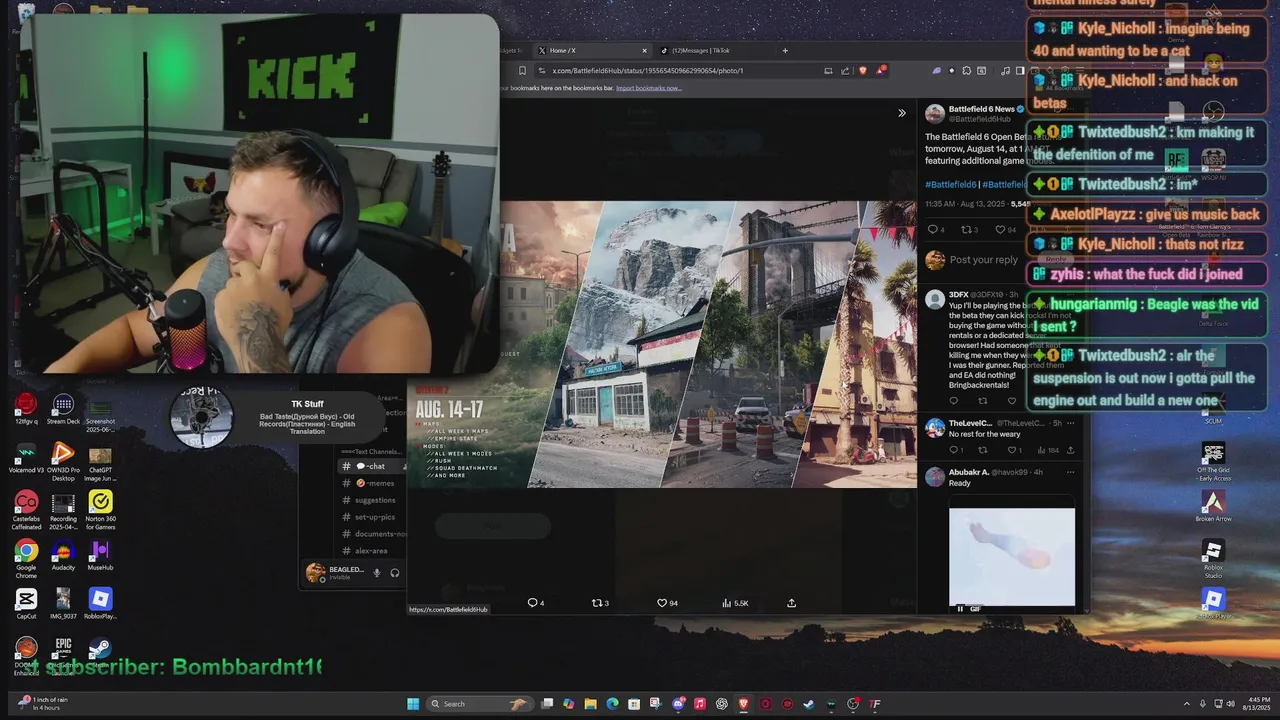Open Microsoft Edge from the taskbar

coord(612,704)
